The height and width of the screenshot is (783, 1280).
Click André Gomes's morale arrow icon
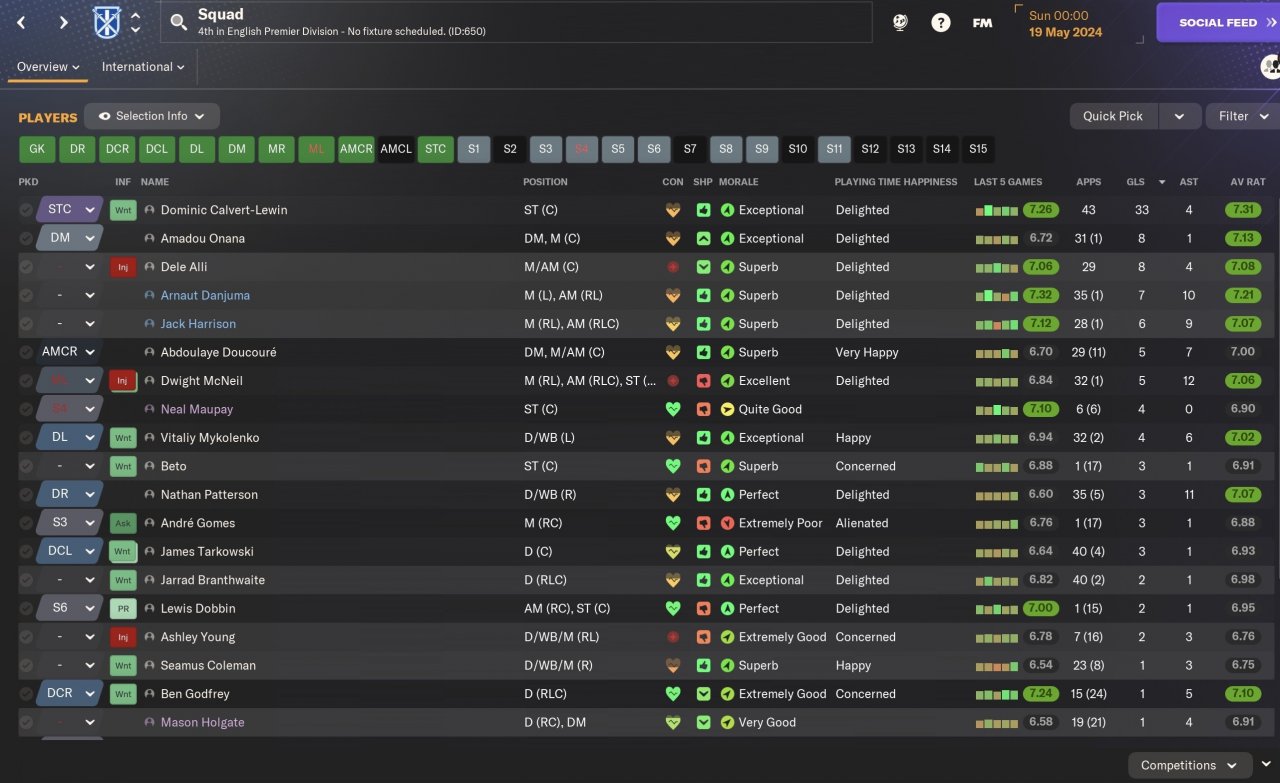pos(727,523)
